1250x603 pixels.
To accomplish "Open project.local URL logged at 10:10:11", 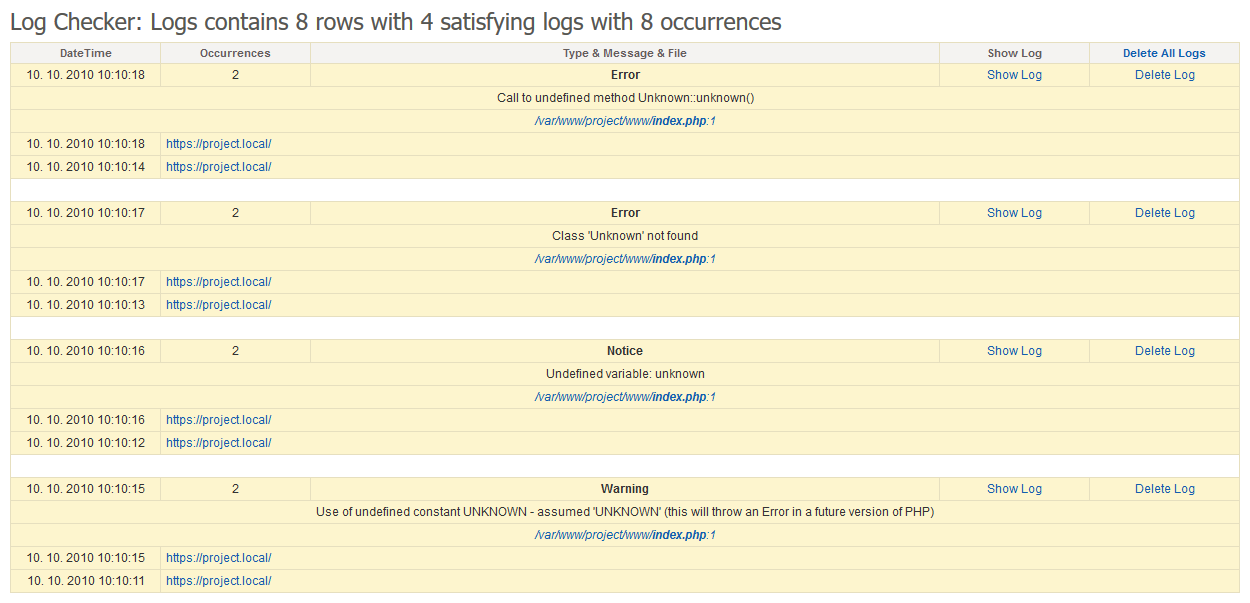I will (x=218, y=581).
